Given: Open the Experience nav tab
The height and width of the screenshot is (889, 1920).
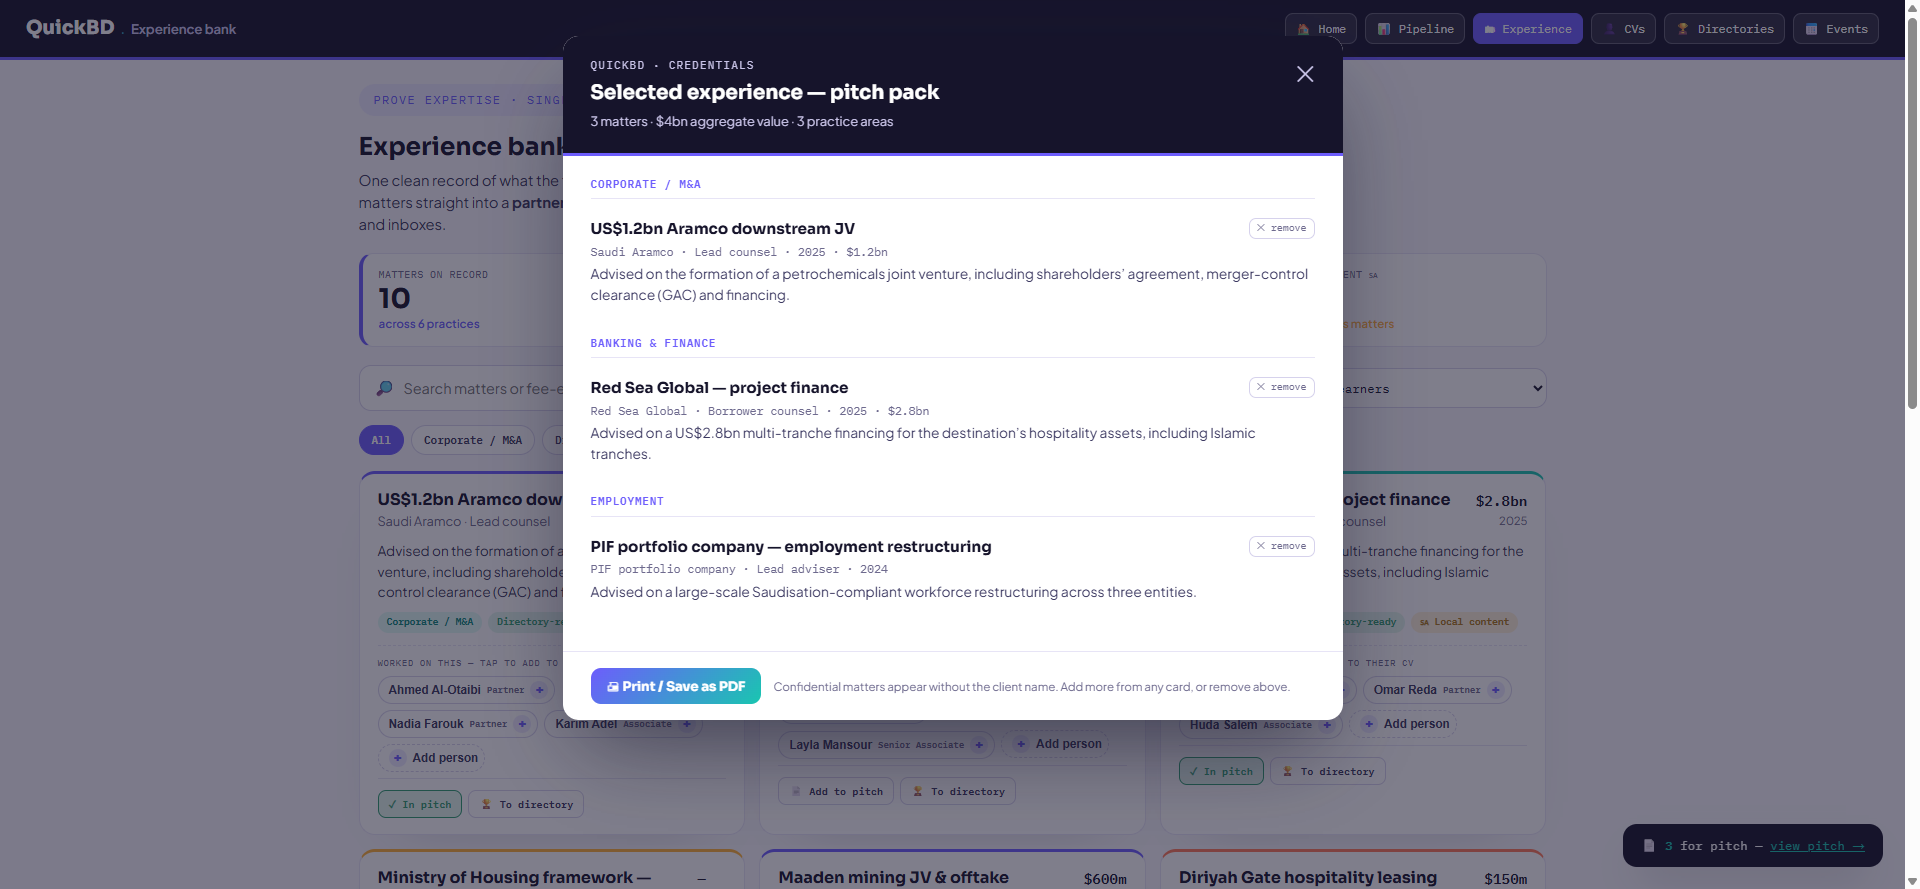Looking at the screenshot, I should (x=1528, y=29).
